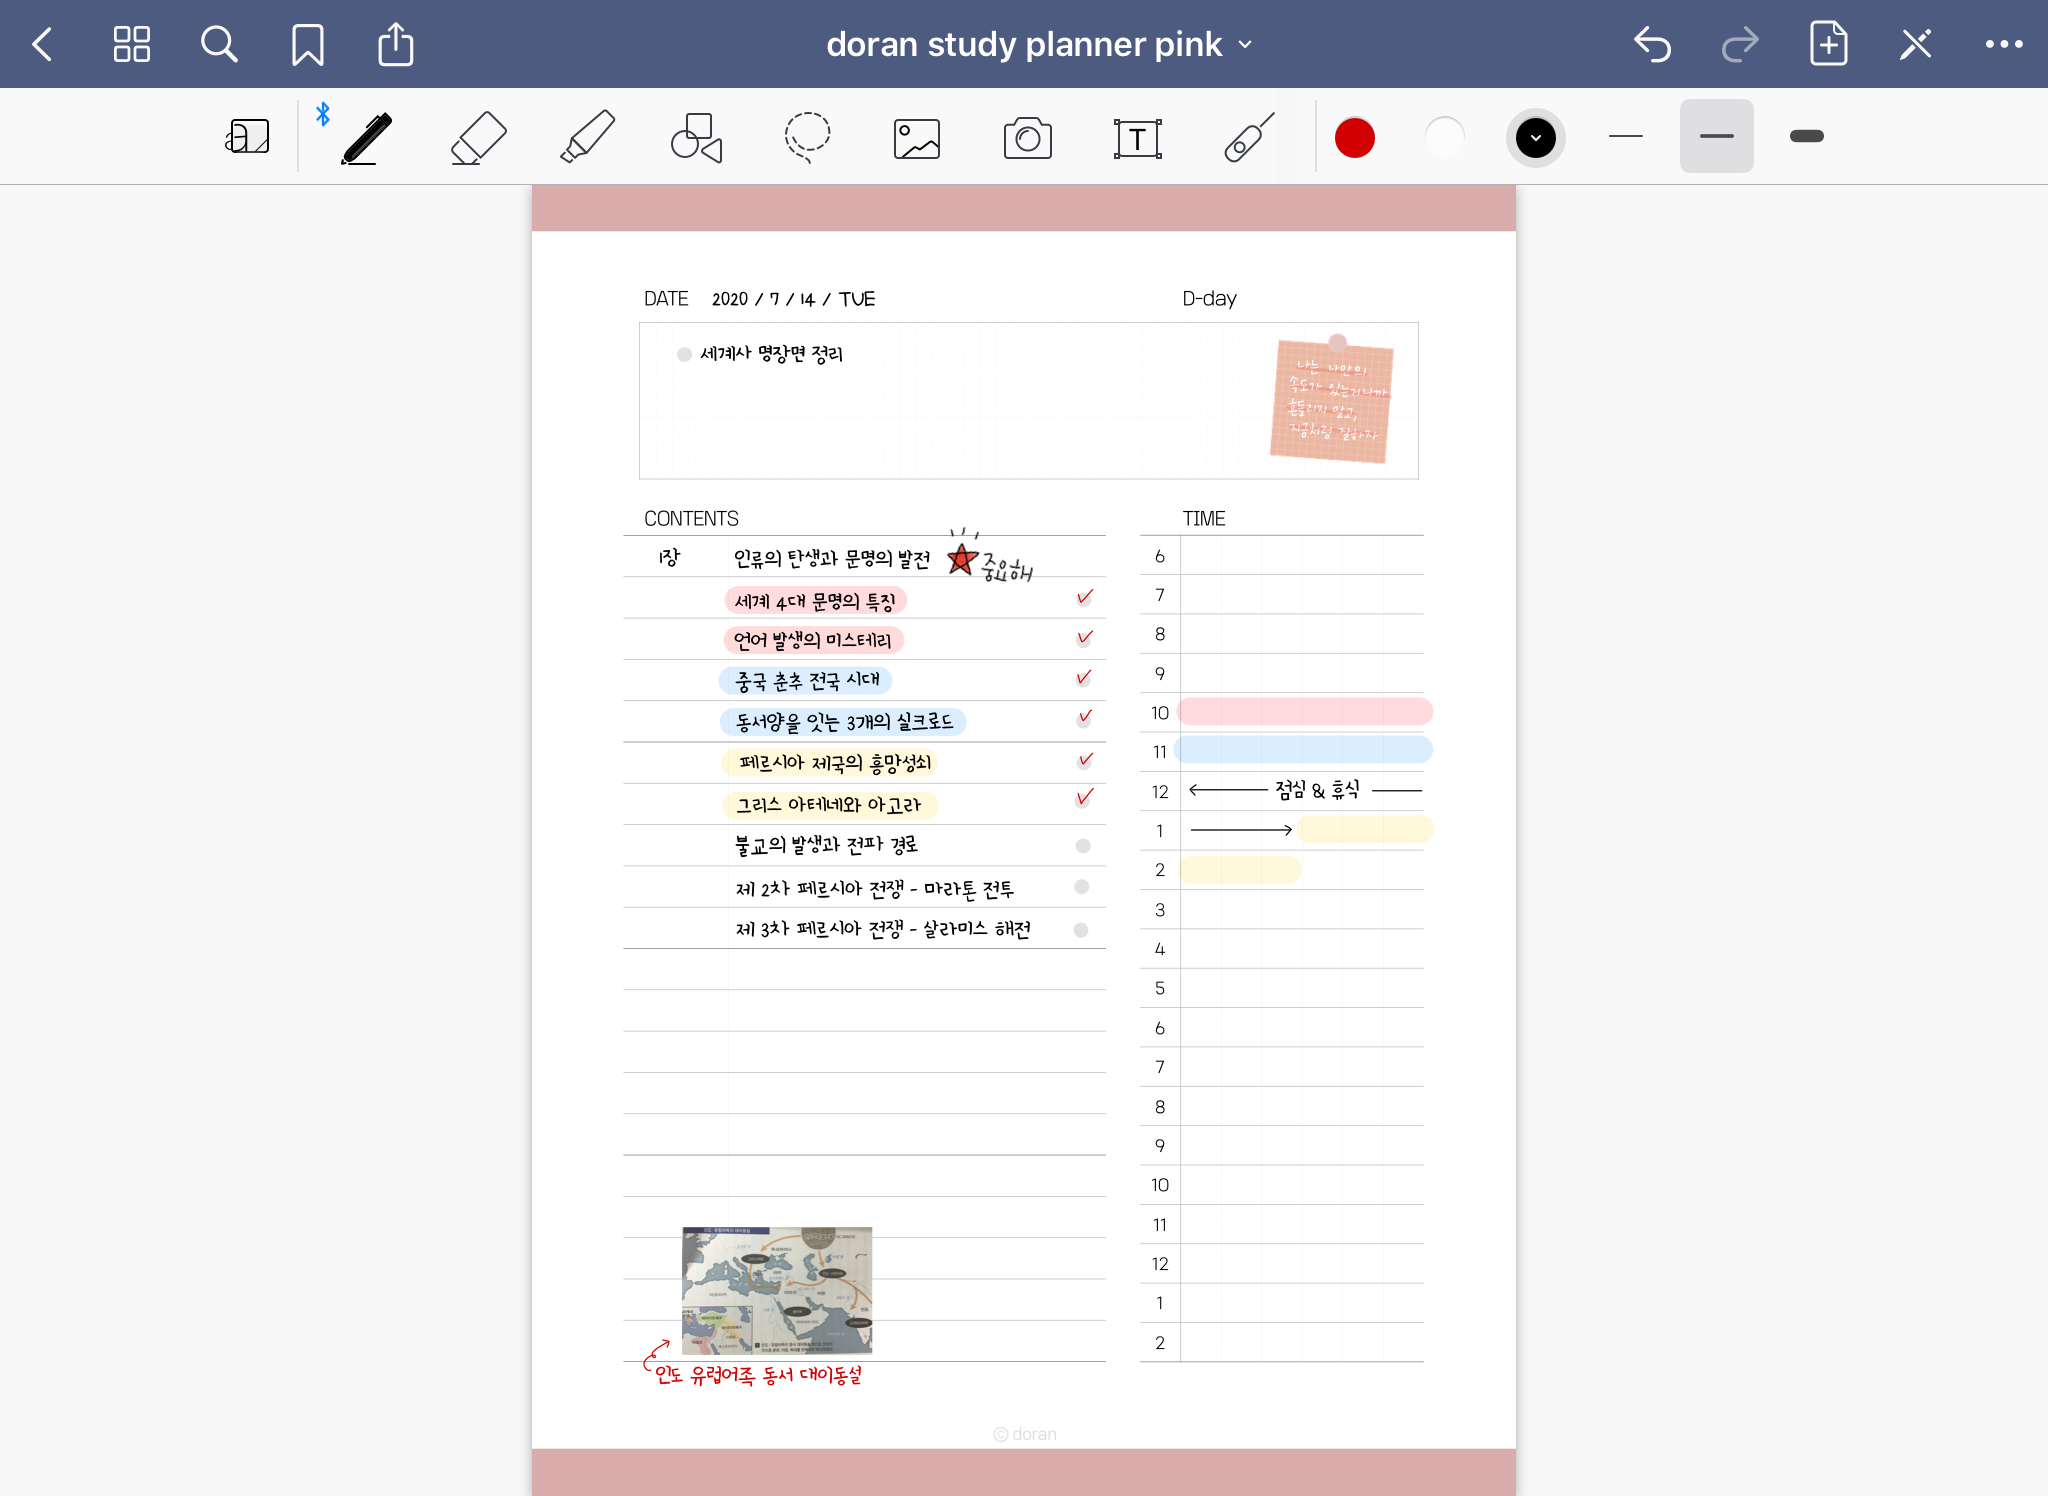
Task: Expand the black color preset options
Action: (x=1535, y=137)
